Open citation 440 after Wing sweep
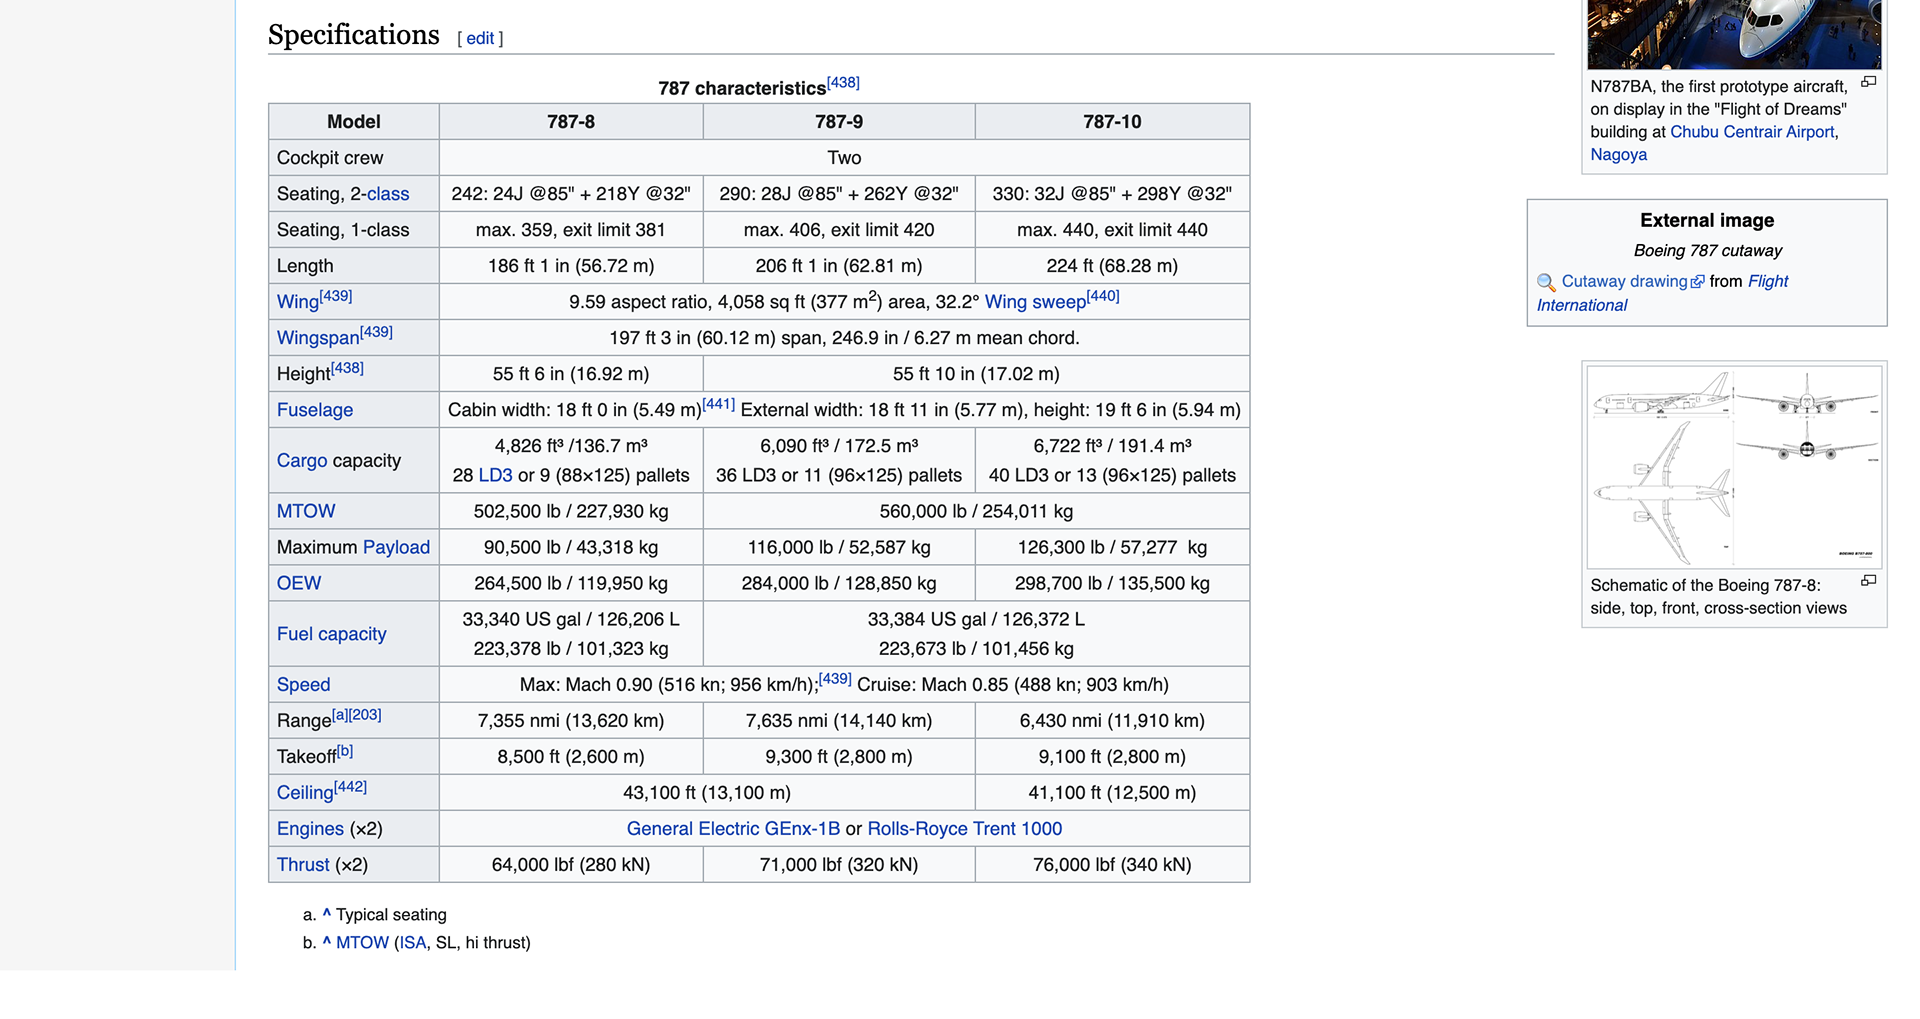This screenshot has width=1920, height=1019. [x=1103, y=296]
